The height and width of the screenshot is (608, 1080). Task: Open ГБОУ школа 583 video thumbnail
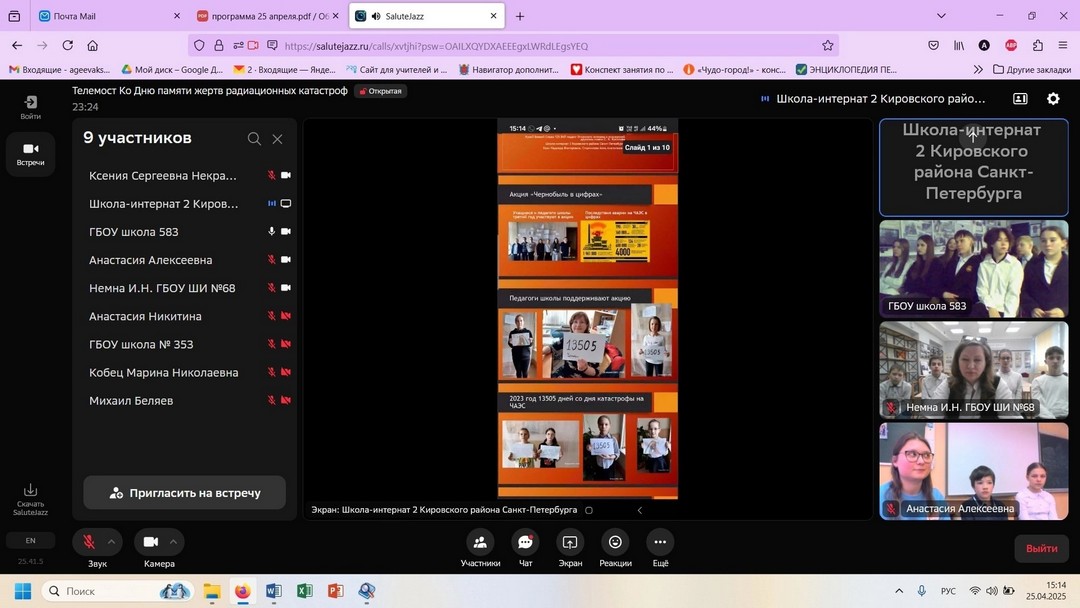point(974,269)
